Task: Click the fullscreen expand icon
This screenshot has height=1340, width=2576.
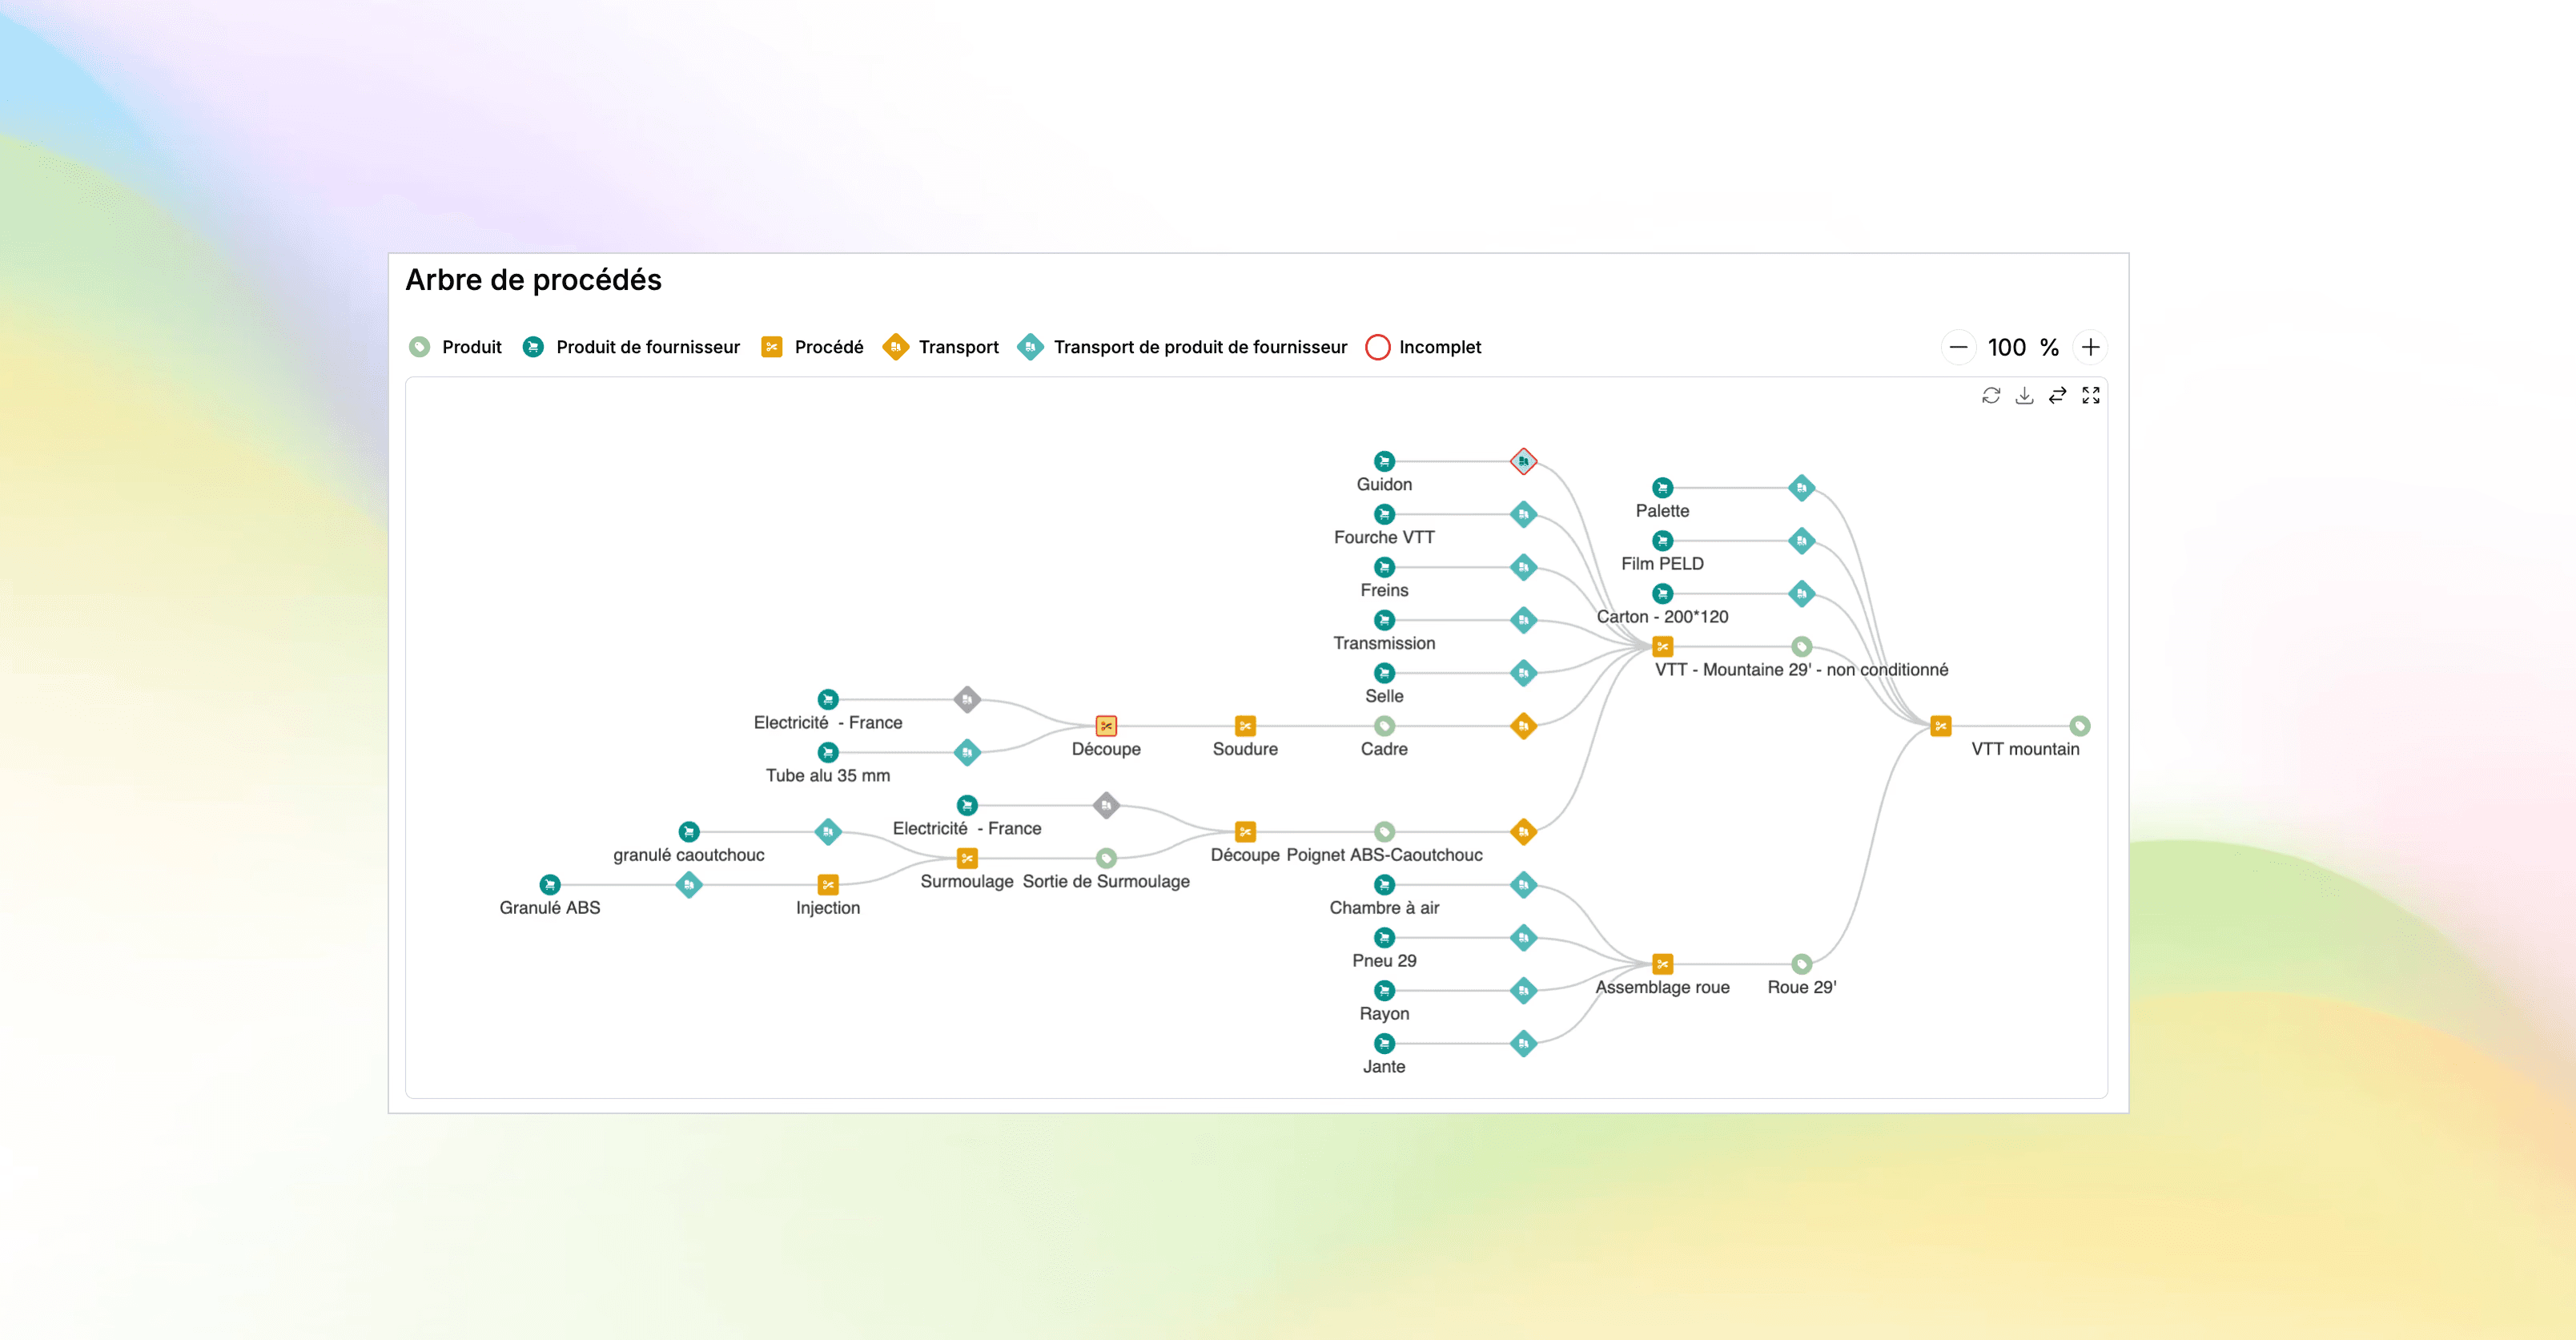Action: point(2091,396)
